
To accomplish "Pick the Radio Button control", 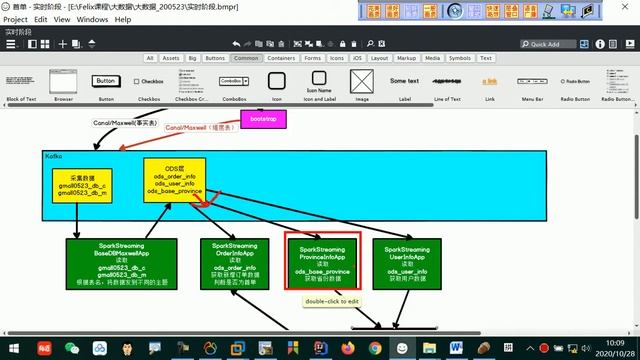I will [x=575, y=85].
